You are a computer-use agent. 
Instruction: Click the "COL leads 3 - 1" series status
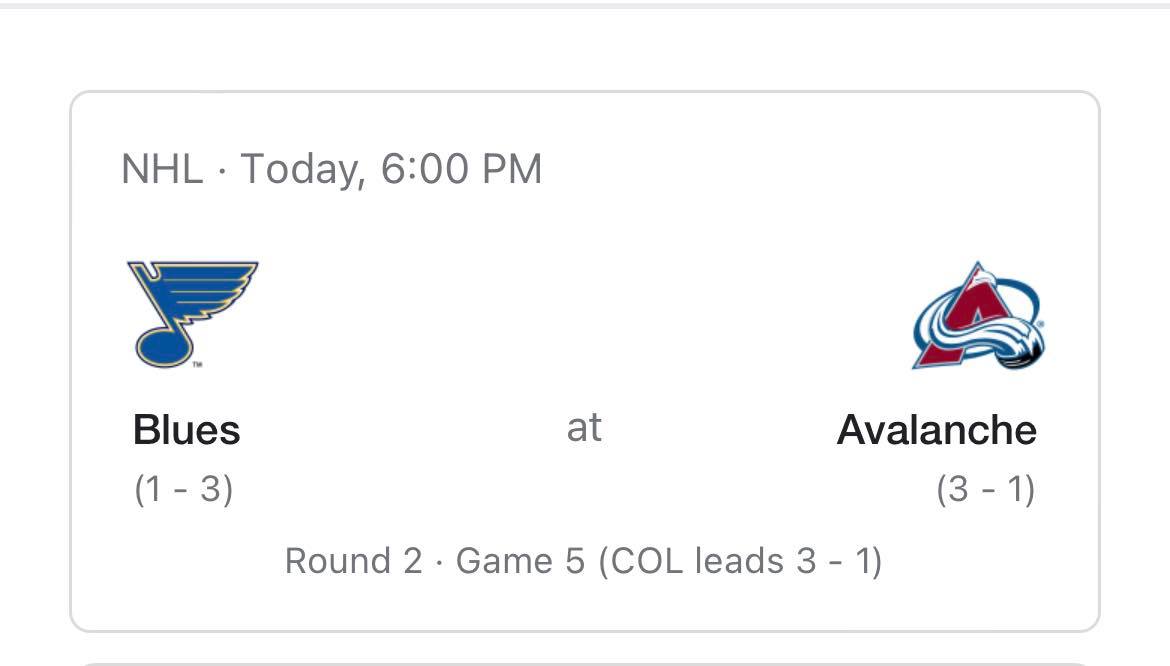click(x=740, y=561)
